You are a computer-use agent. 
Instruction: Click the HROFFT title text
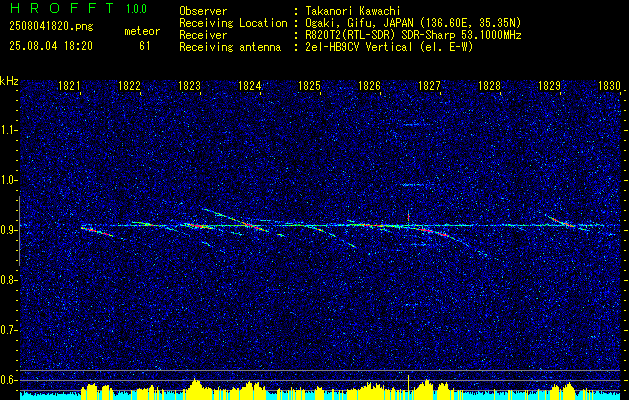point(62,8)
